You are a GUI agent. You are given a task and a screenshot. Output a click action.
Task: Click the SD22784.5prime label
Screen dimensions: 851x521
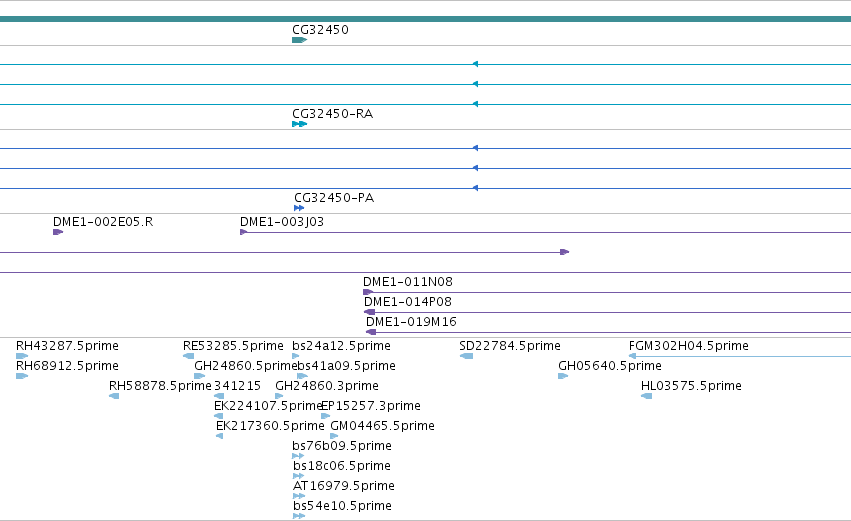pos(510,346)
